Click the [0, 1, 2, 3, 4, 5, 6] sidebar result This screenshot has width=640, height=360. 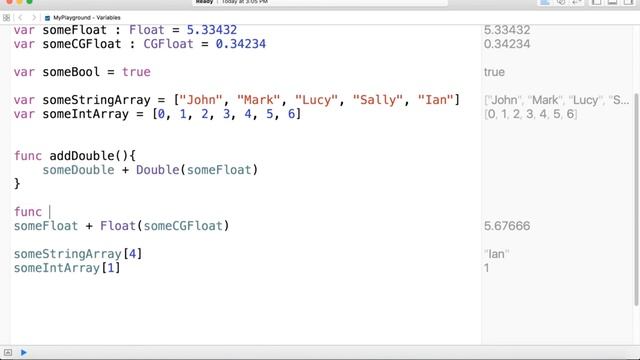click(531, 114)
